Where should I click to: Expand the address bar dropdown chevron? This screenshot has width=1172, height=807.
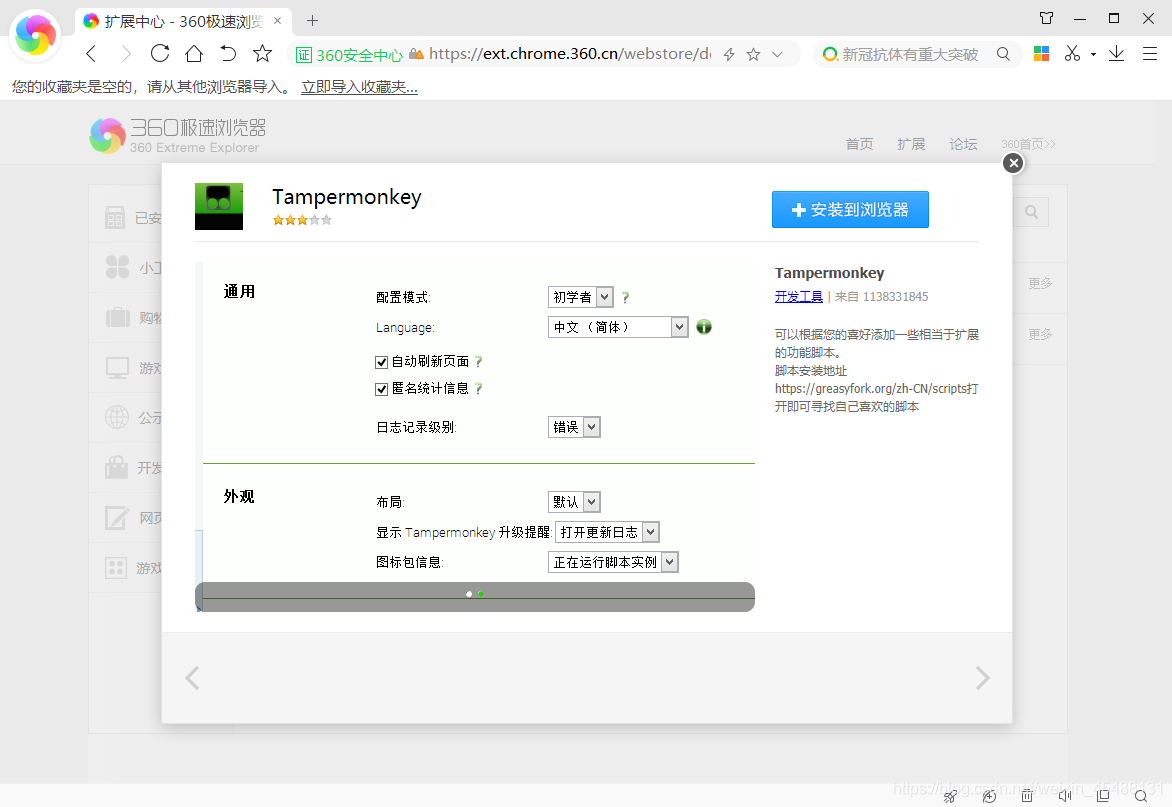click(x=777, y=55)
